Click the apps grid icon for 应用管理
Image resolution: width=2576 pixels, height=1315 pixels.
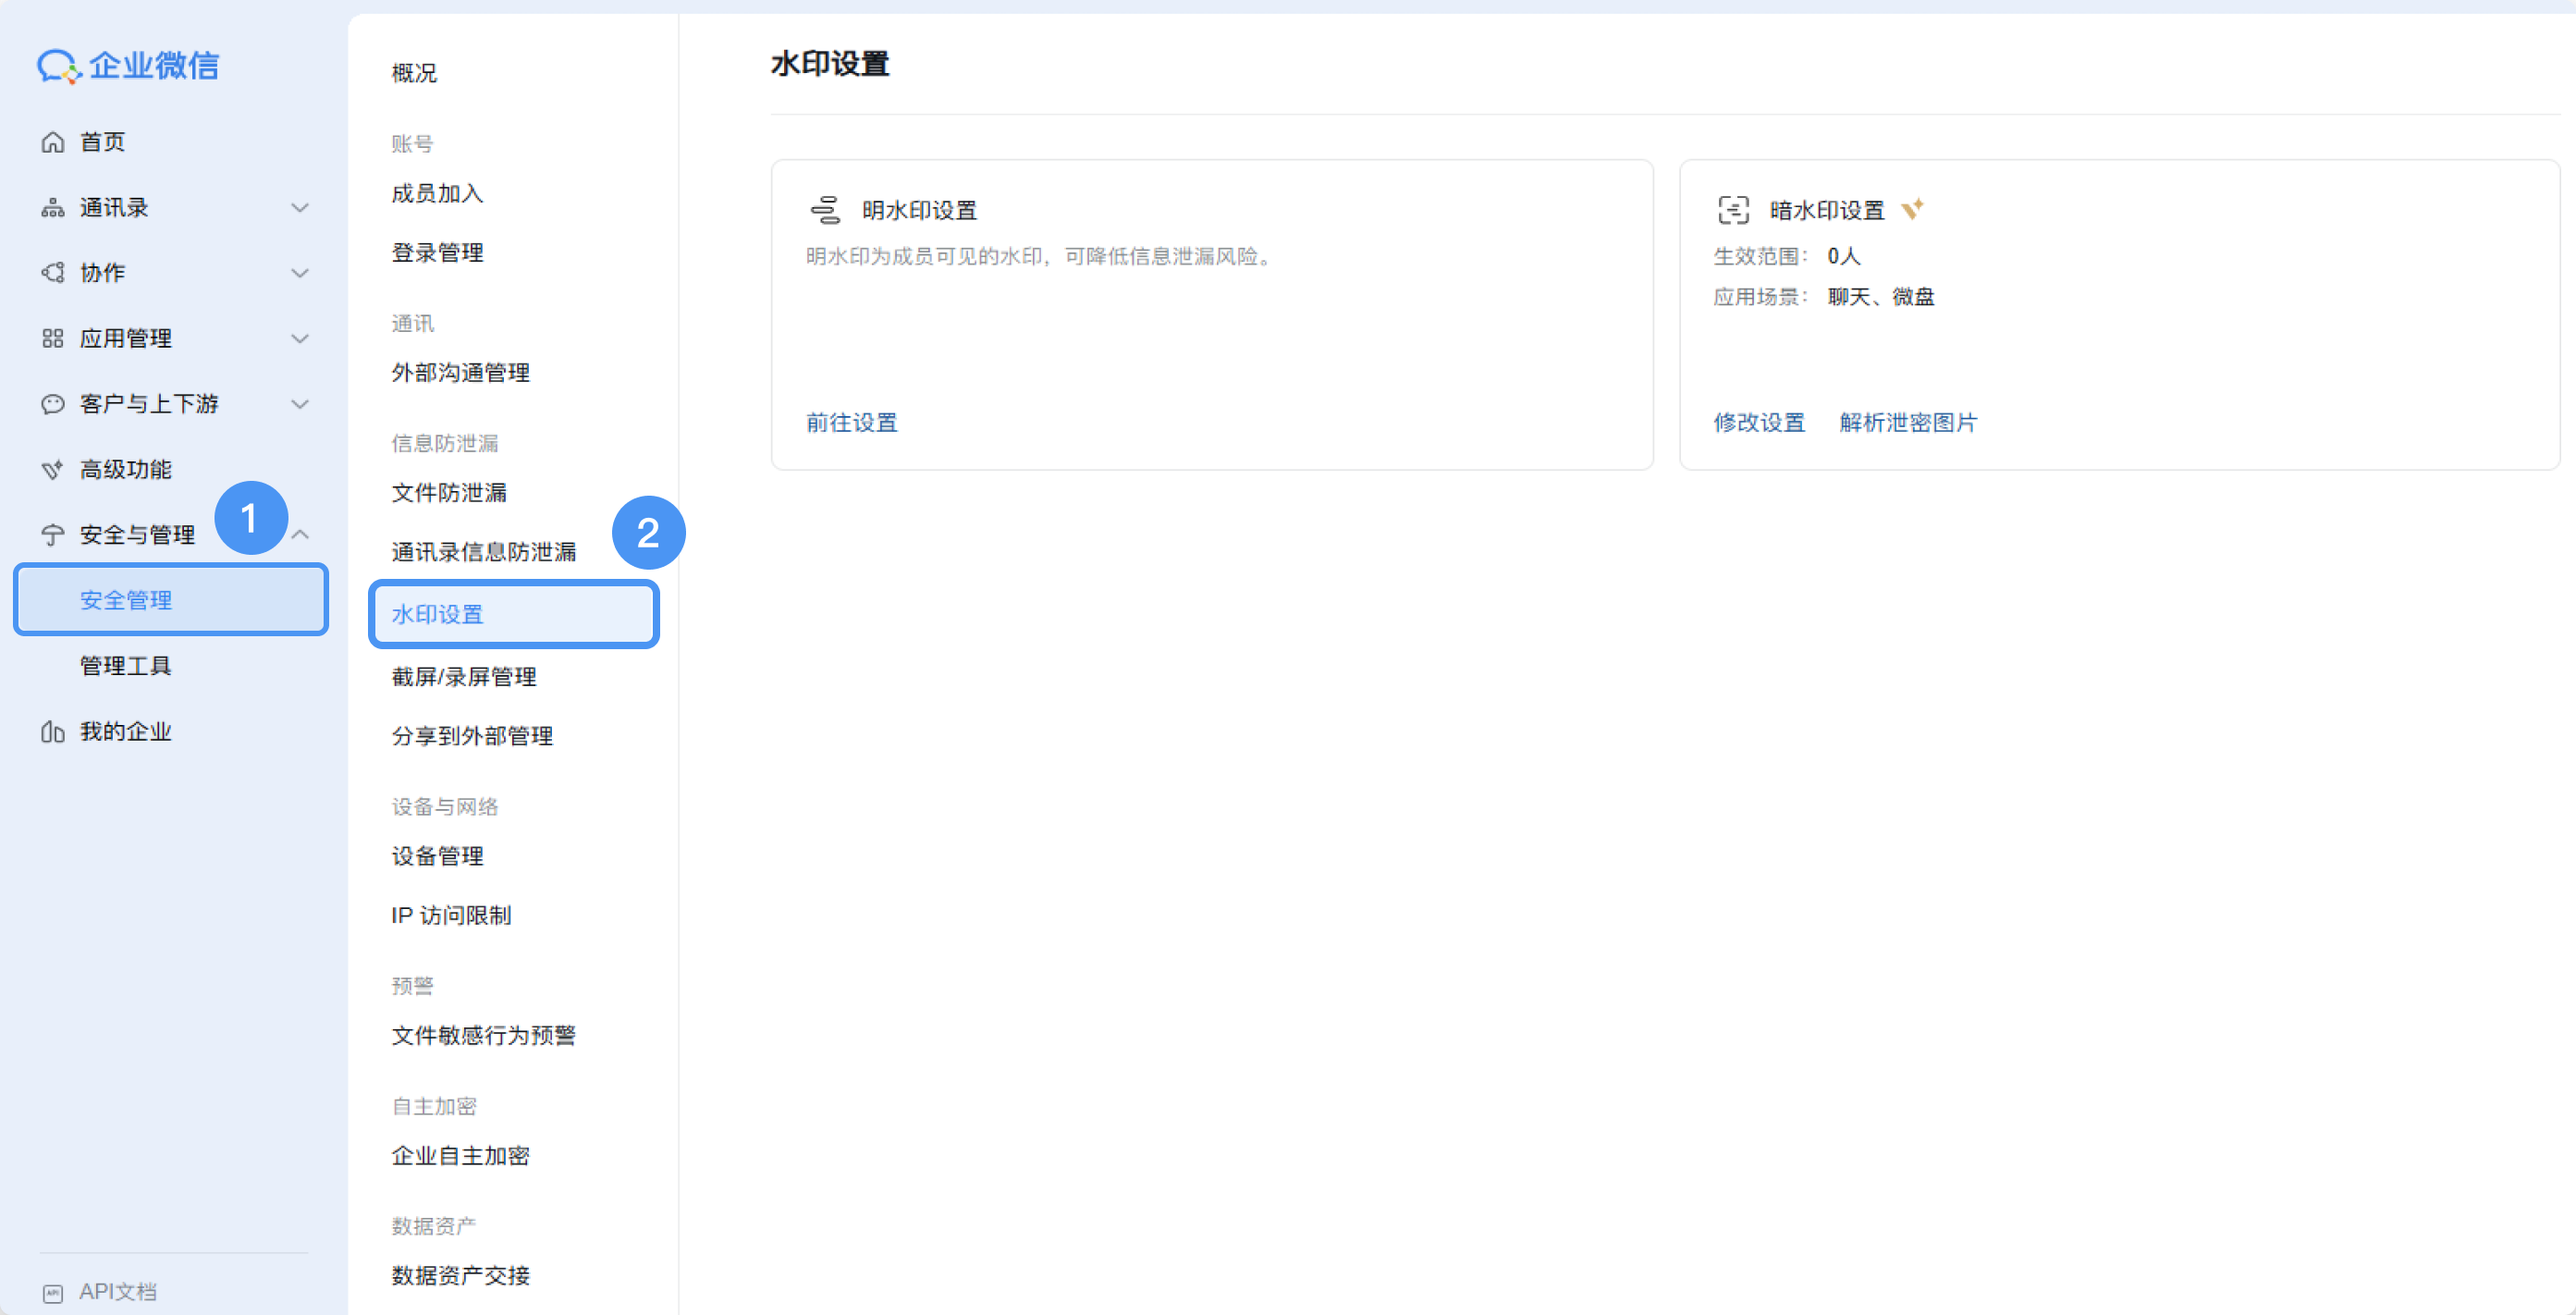point(53,339)
